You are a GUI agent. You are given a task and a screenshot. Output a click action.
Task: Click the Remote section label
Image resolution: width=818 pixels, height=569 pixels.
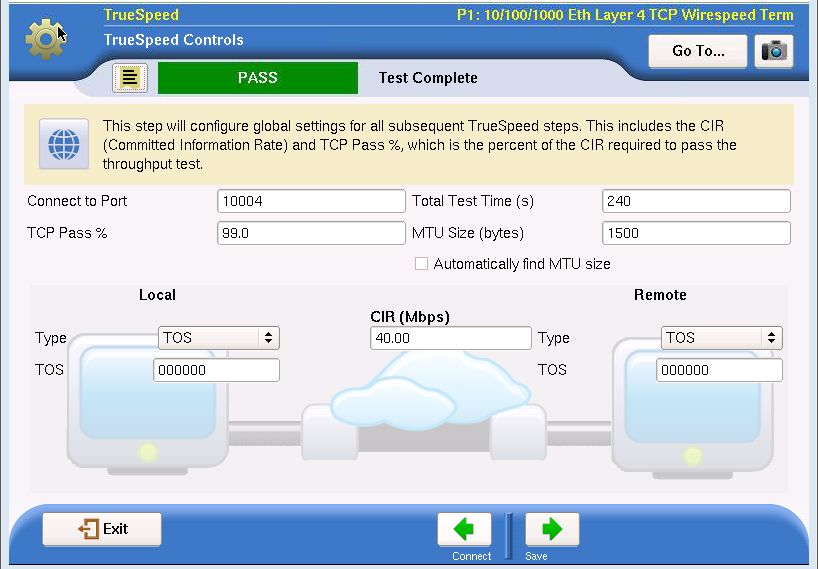tap(660, 295)
